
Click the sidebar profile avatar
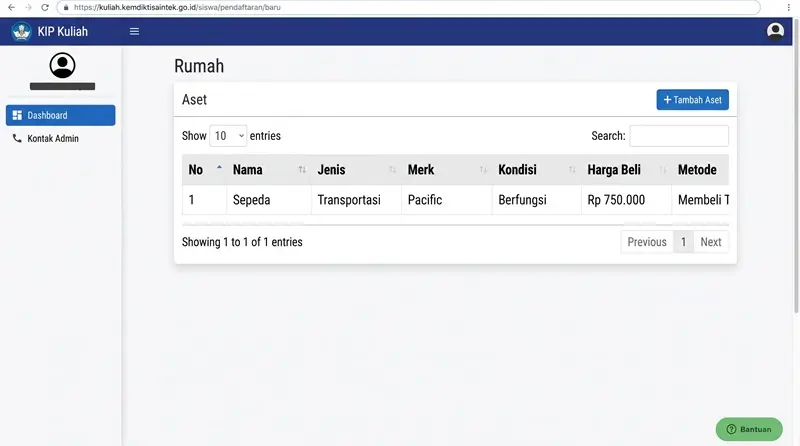pyautogui.click(x=62, y=65)
